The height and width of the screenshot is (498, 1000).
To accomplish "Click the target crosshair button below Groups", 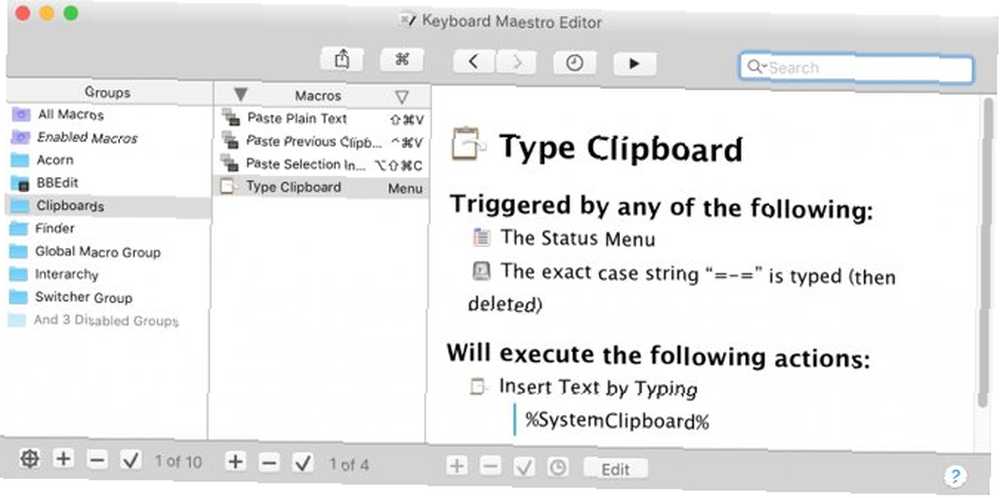I will (29, 459).
